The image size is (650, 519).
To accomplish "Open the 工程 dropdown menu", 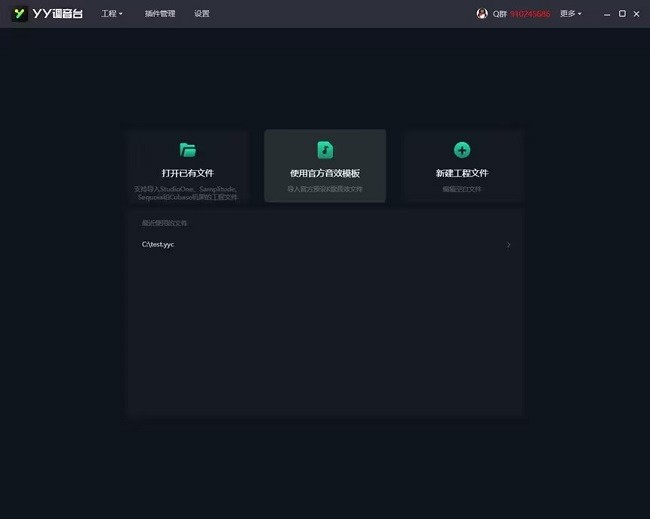I will click(x=112, y=14).
